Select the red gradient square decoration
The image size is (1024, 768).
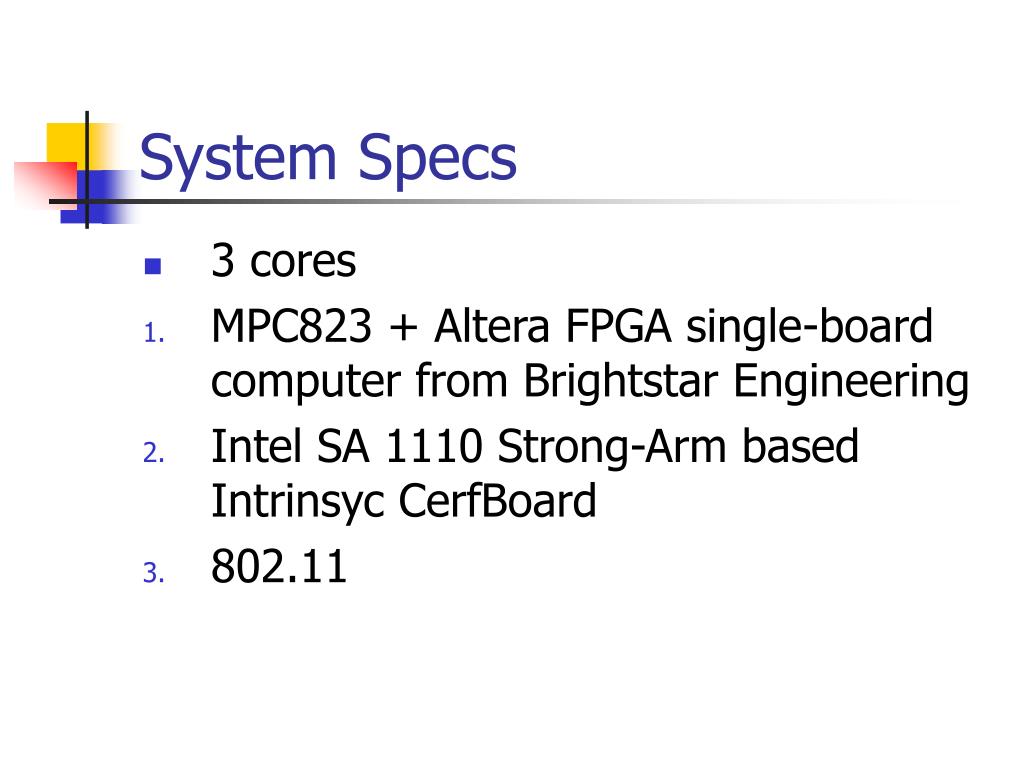(46, 184)
